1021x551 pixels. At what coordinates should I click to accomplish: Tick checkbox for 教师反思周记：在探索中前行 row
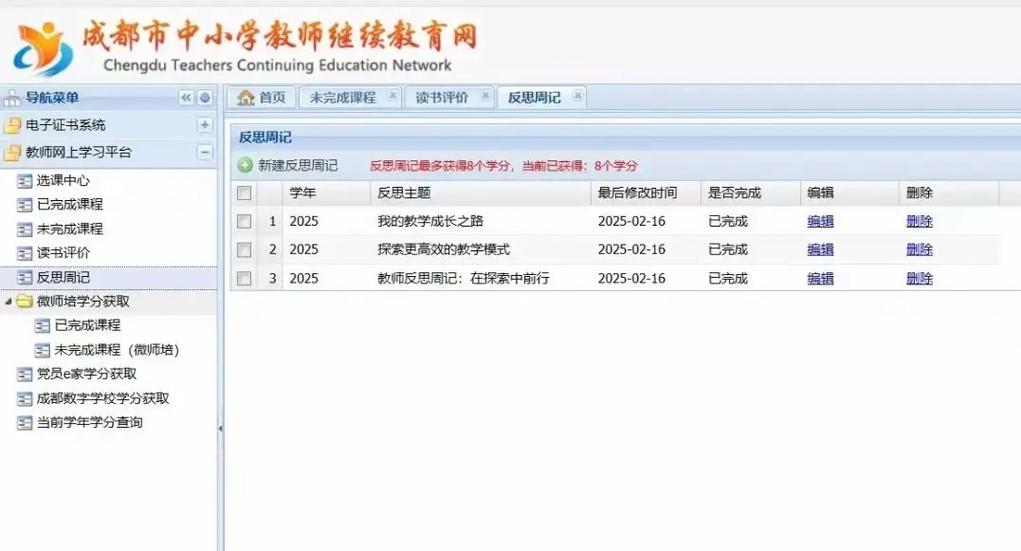tap(244, 279)
